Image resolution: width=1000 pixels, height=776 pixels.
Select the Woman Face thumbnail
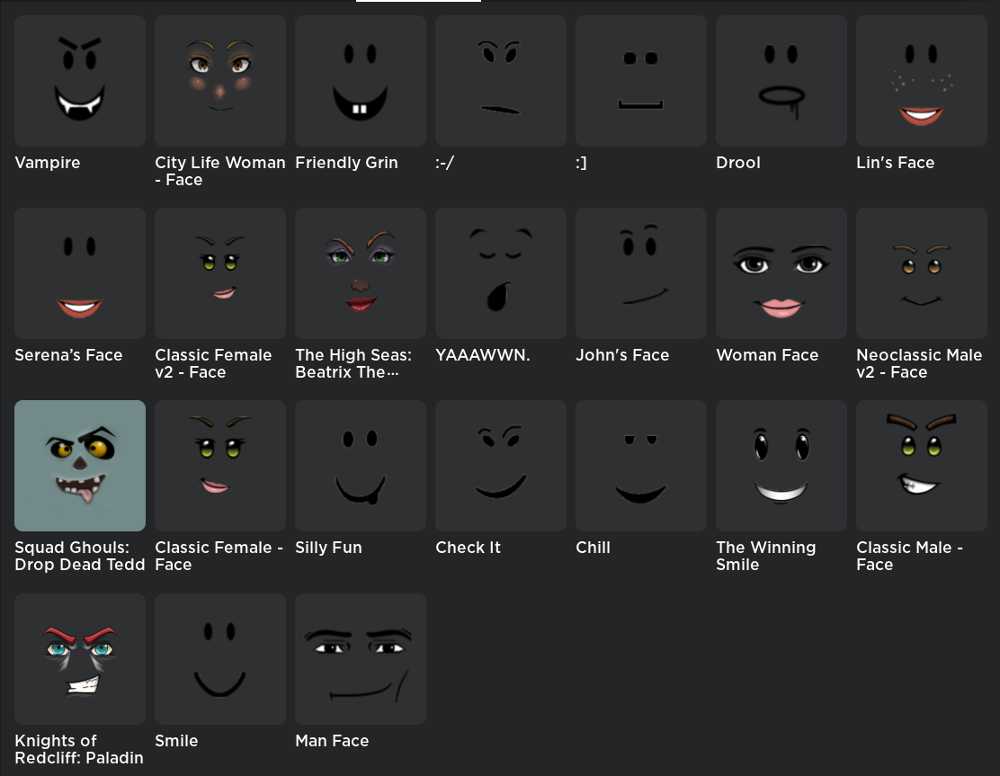point(781,274)
